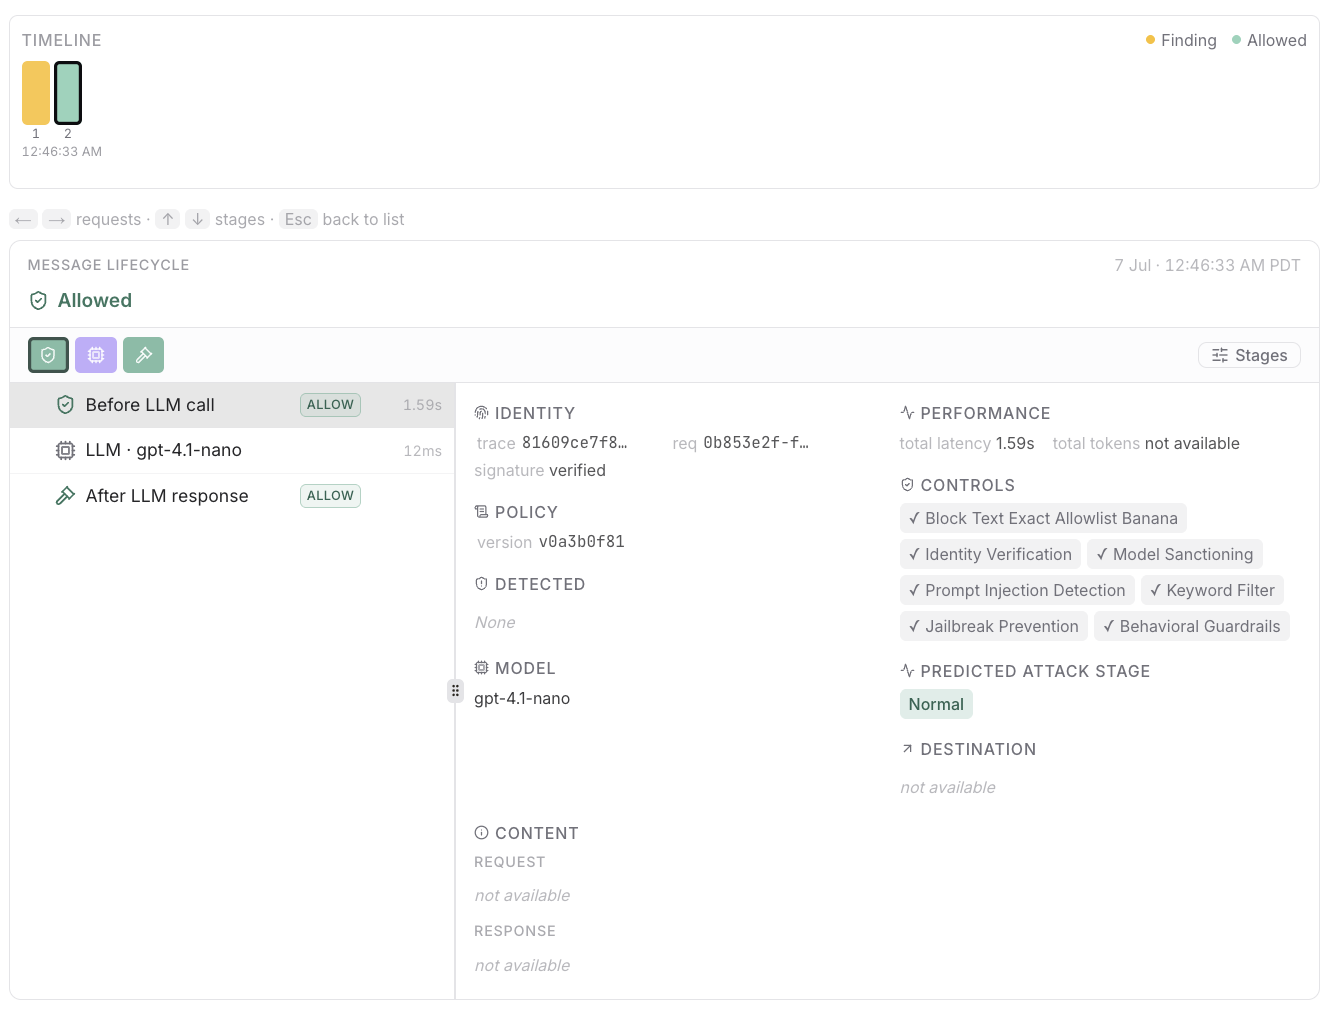The image size is (1328, 1010).
Task: Click green Allowed timeline bar number 2
Action: (68, 93)
